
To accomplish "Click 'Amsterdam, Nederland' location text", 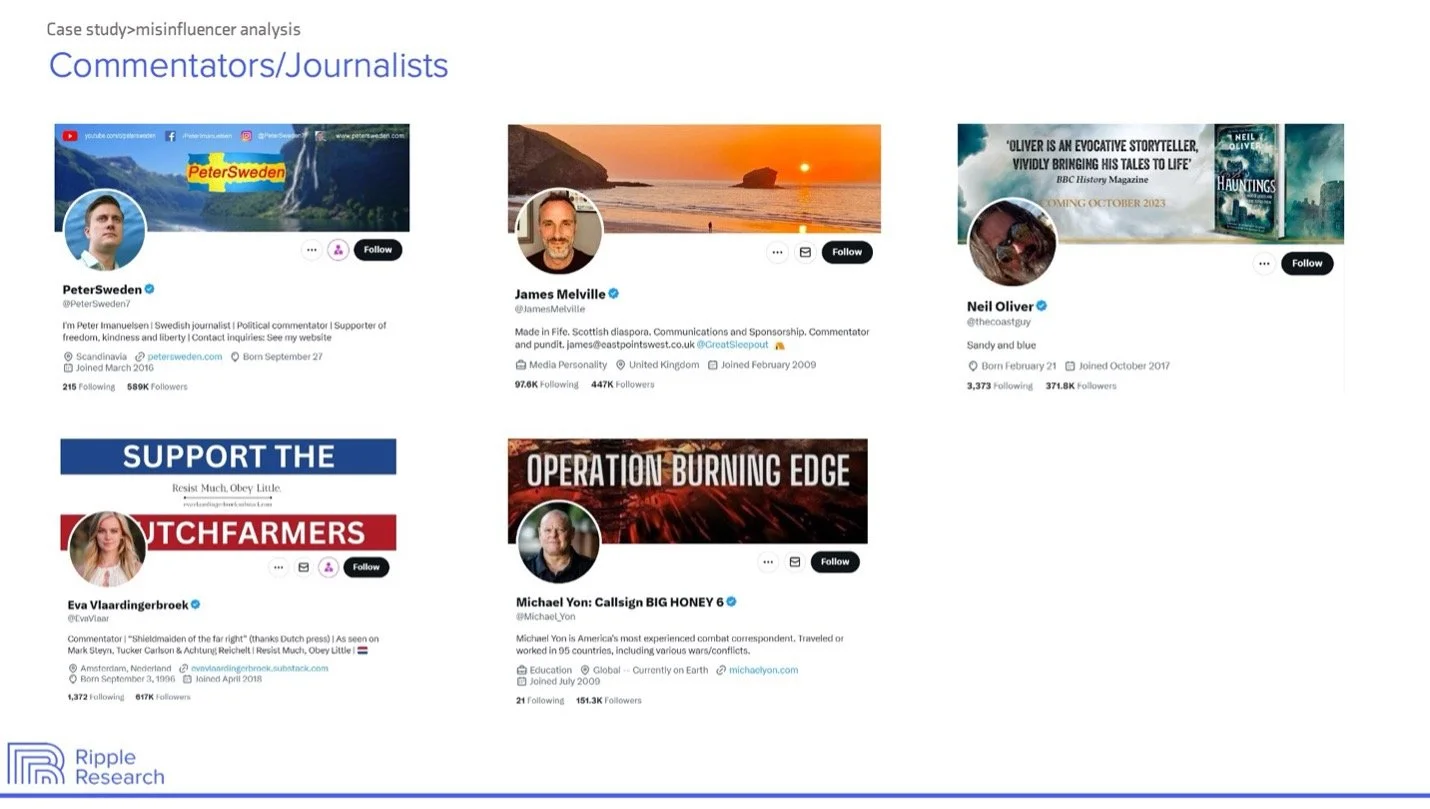I will click(x=125, y=668).
